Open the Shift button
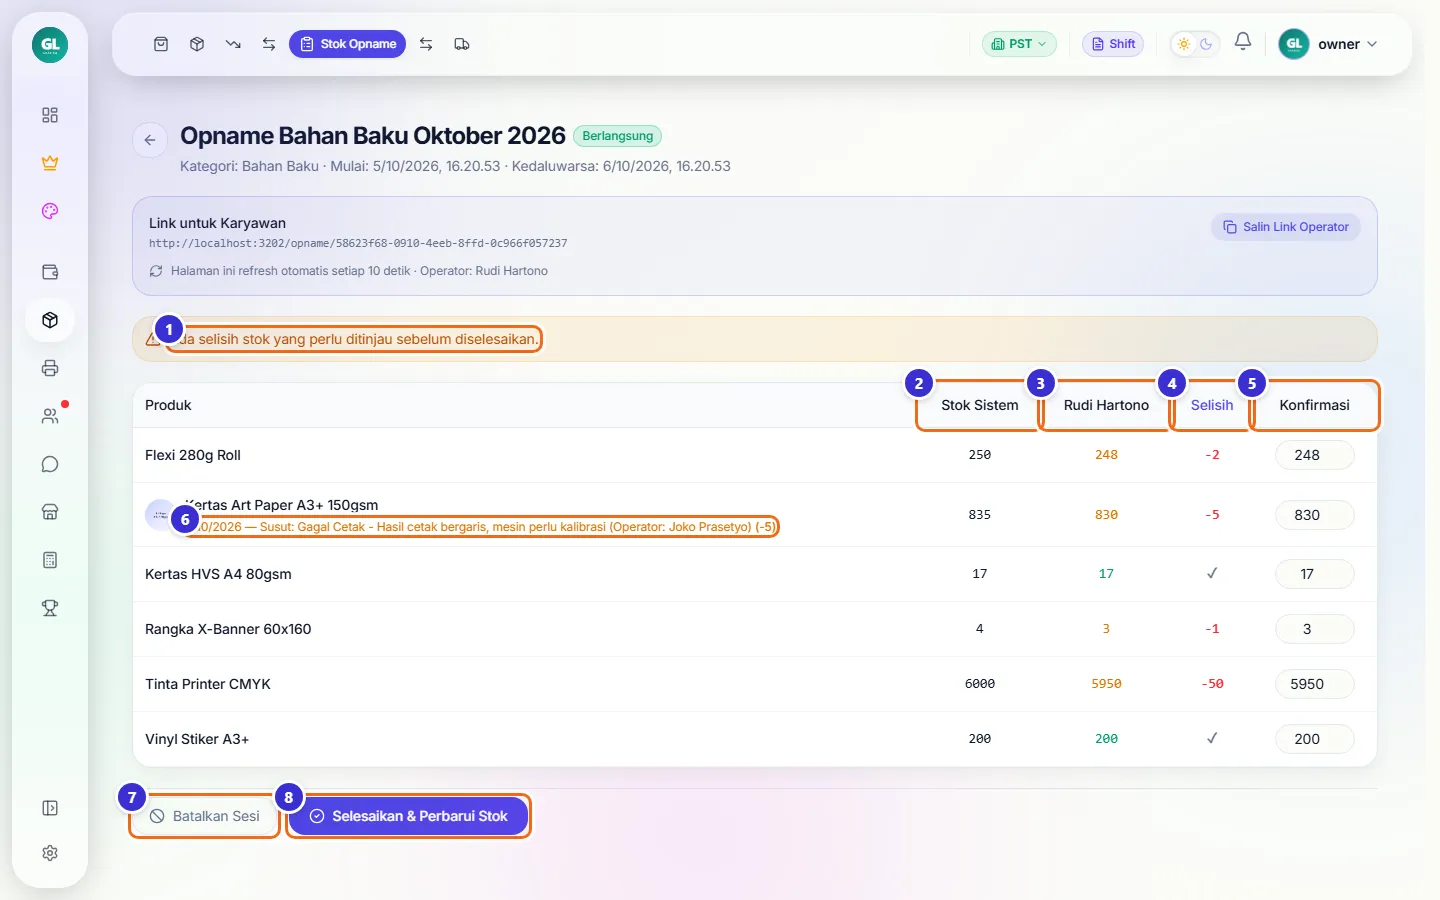The width and height of the screenshot is (1440, 900). 1113,44
